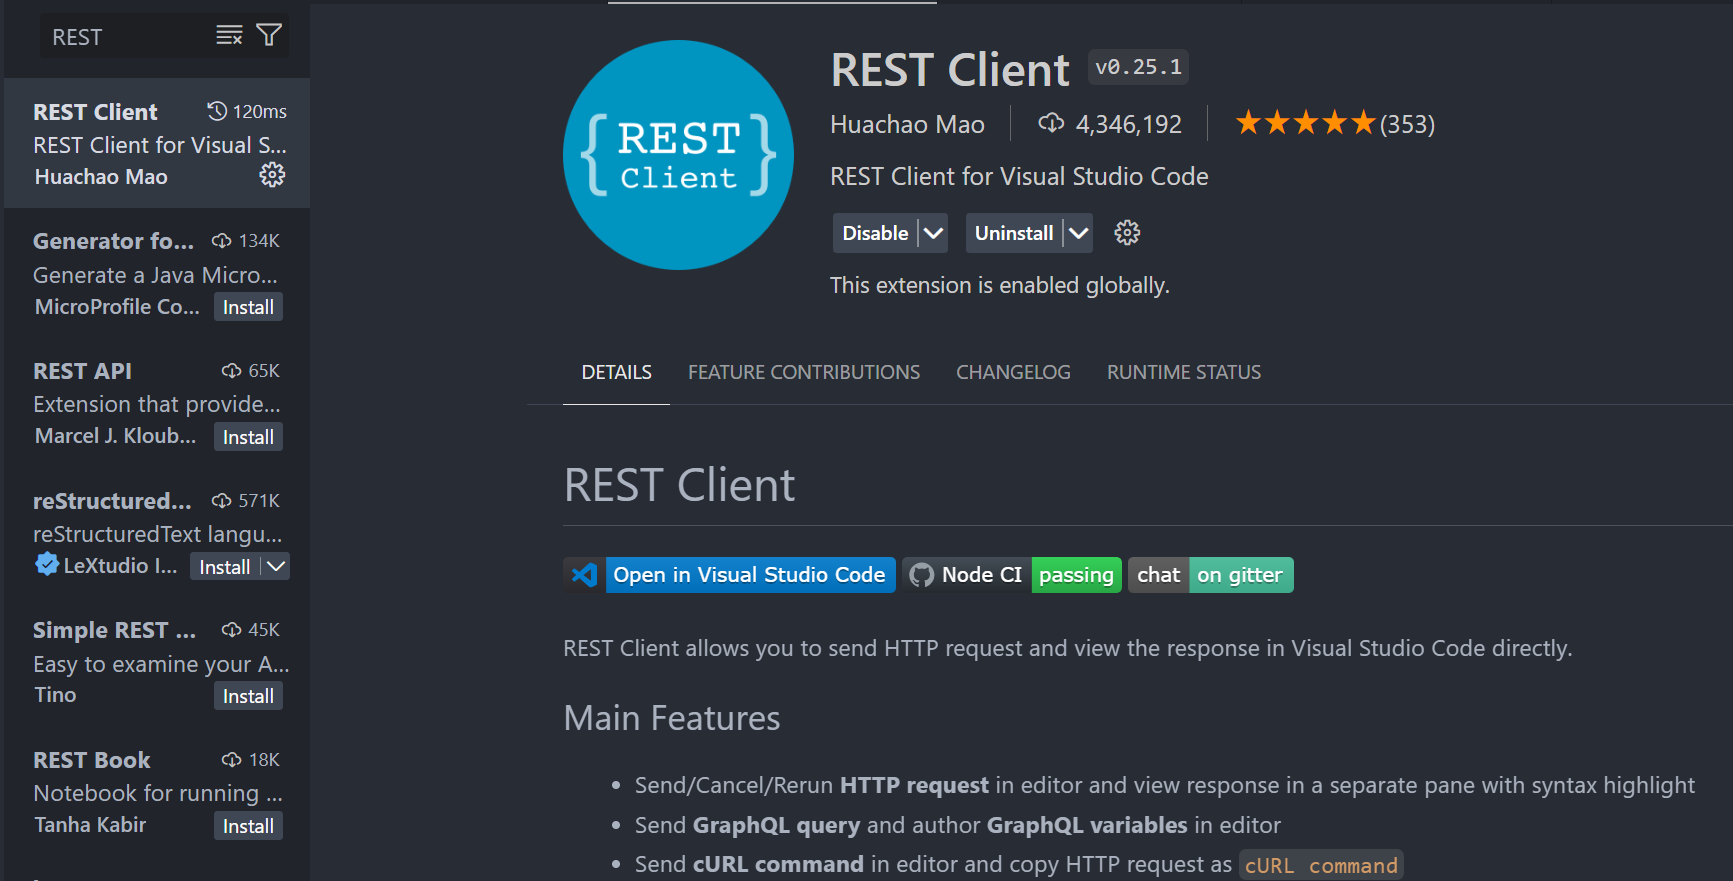1733x881 pixels.
Task: Open the Changelog tab
Action: pos(1012,372)
